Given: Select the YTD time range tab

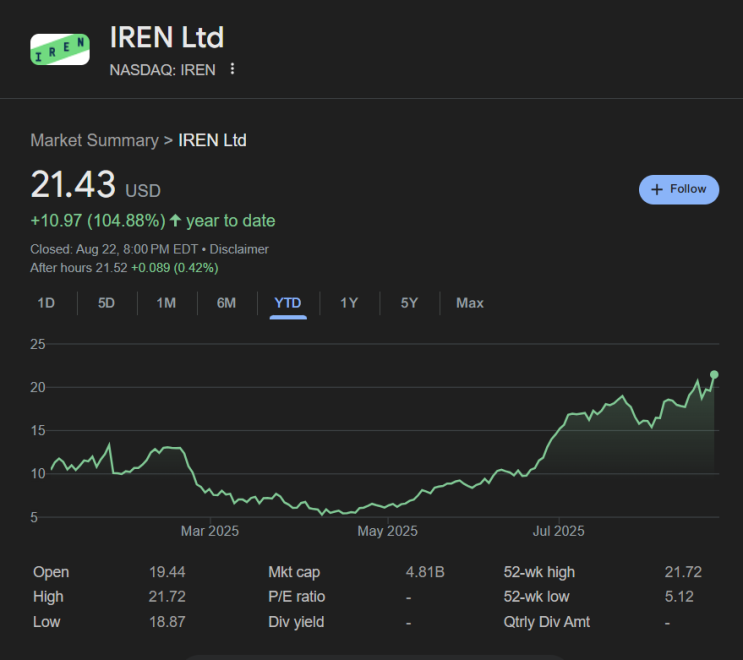Looking at the screenshot, I should point(288,303).
